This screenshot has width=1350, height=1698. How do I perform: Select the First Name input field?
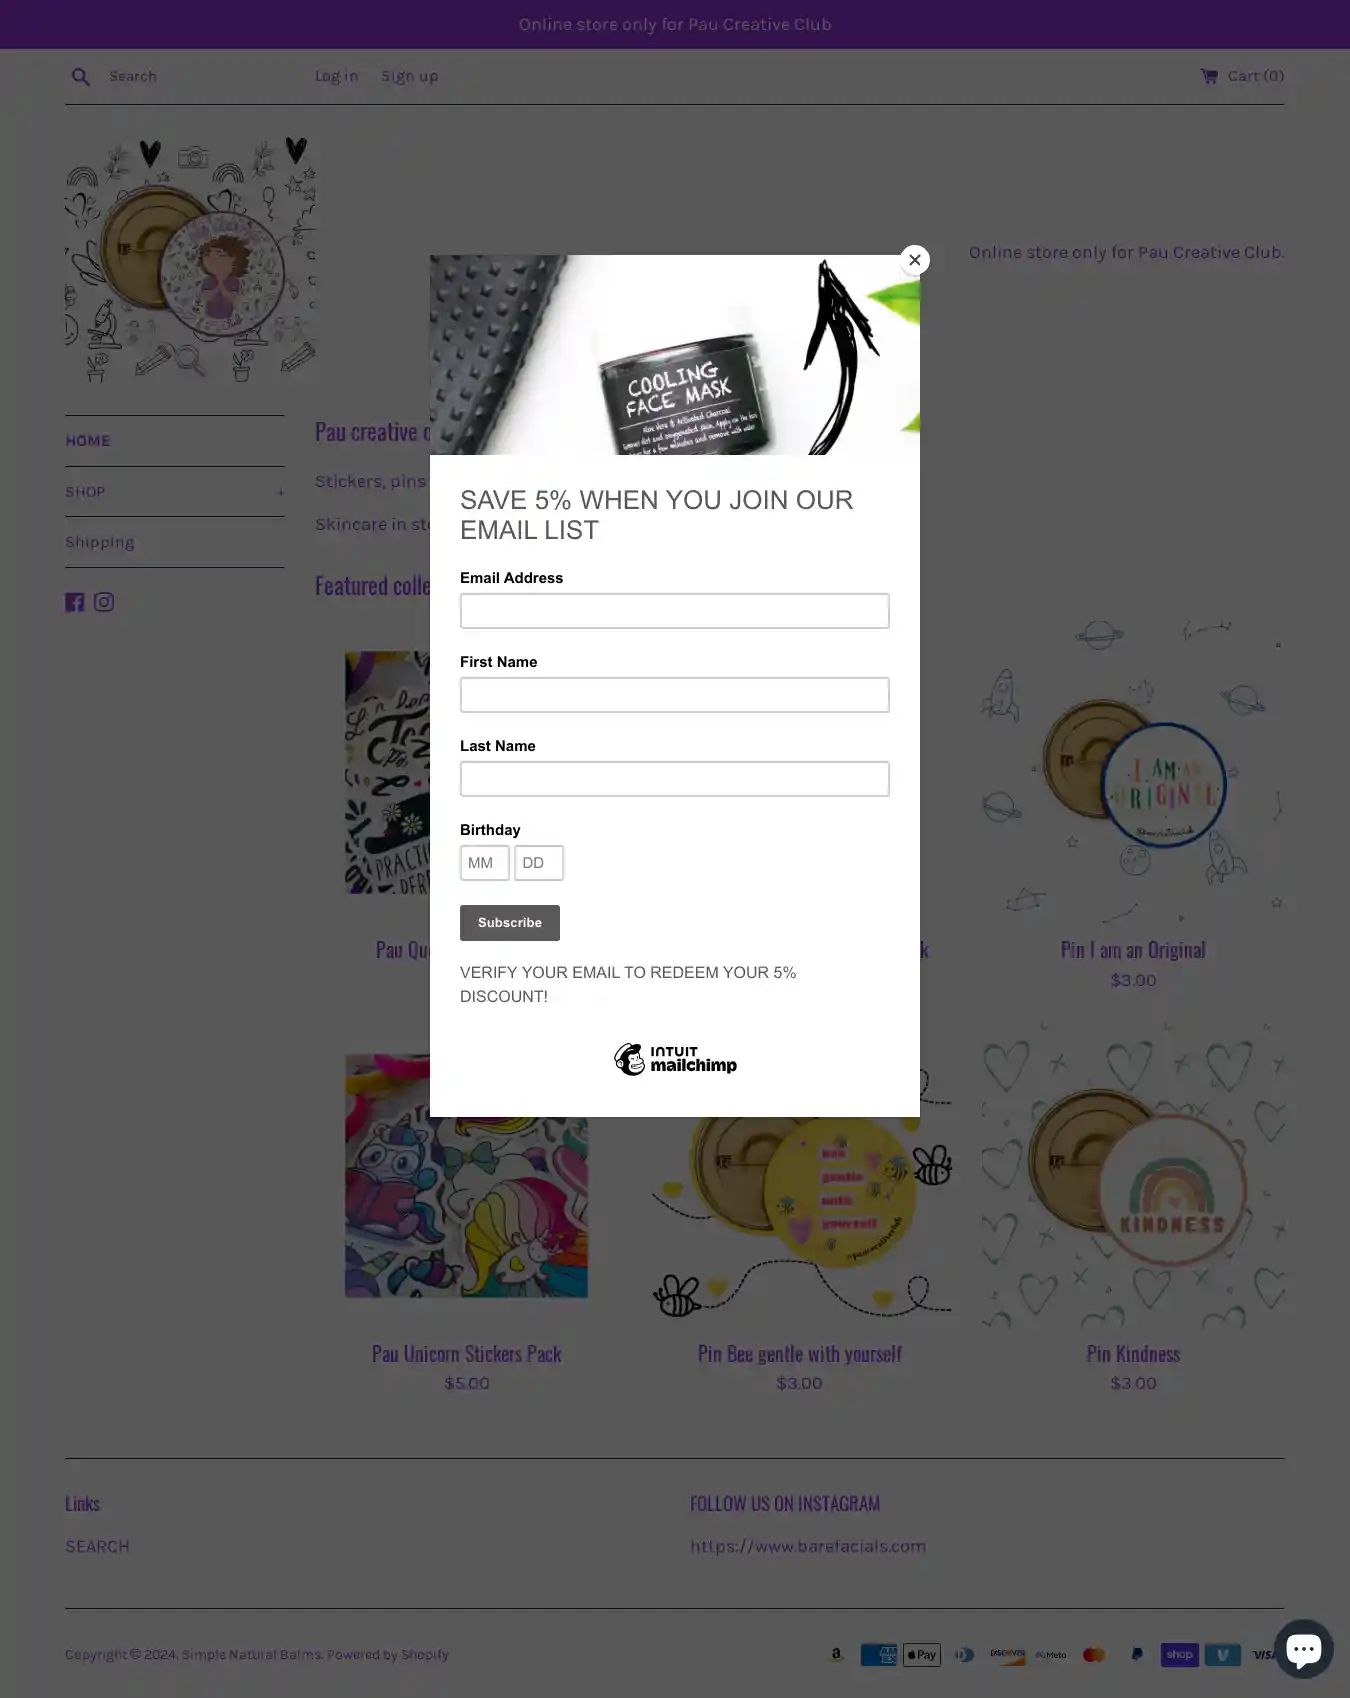pos(675,695)
